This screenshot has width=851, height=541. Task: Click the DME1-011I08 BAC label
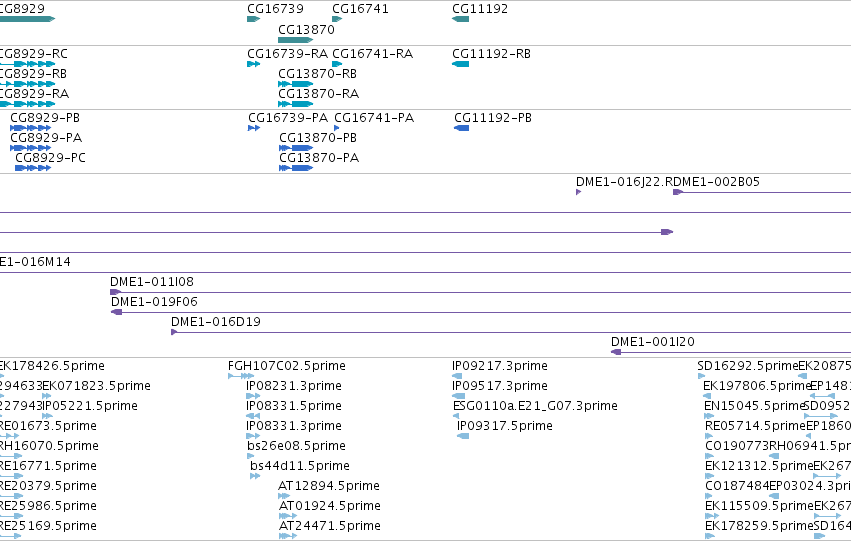coord(152,282)
